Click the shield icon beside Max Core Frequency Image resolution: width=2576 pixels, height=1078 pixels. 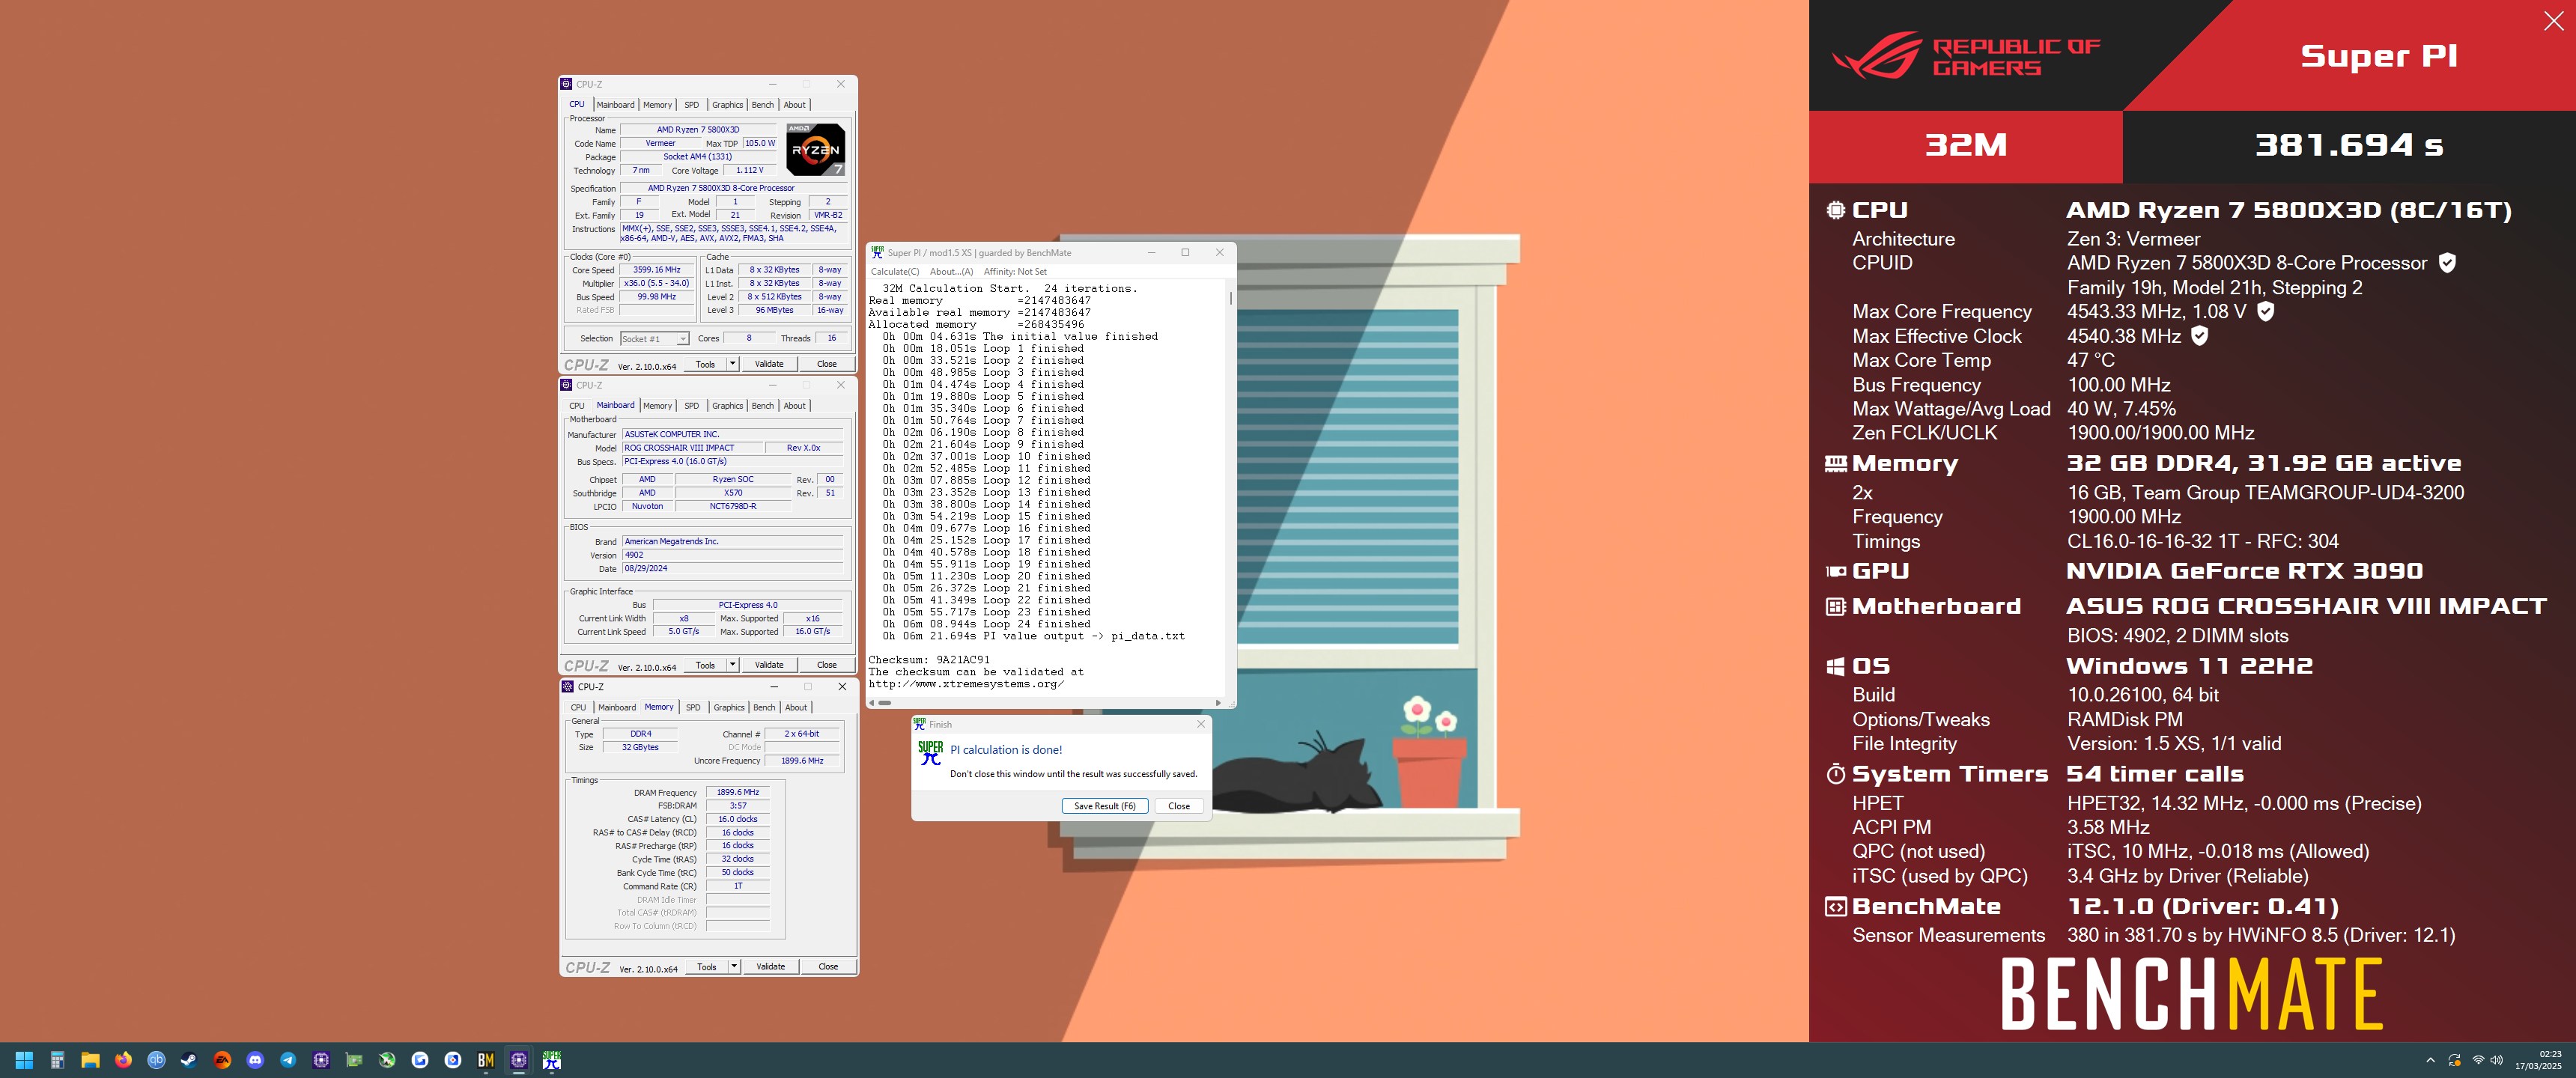click(2266, 311)
